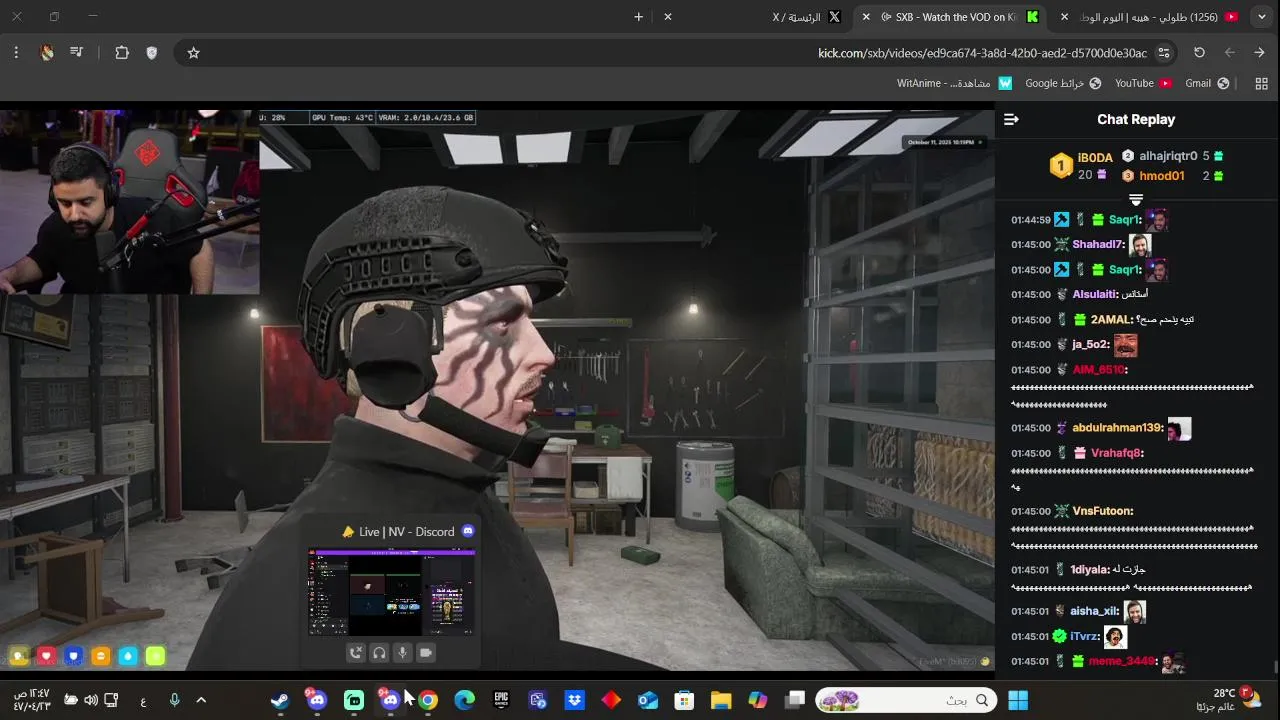
Task: Open Microsoft Store from taskbar
Action: pyautogui.click(x=684, y=700)
